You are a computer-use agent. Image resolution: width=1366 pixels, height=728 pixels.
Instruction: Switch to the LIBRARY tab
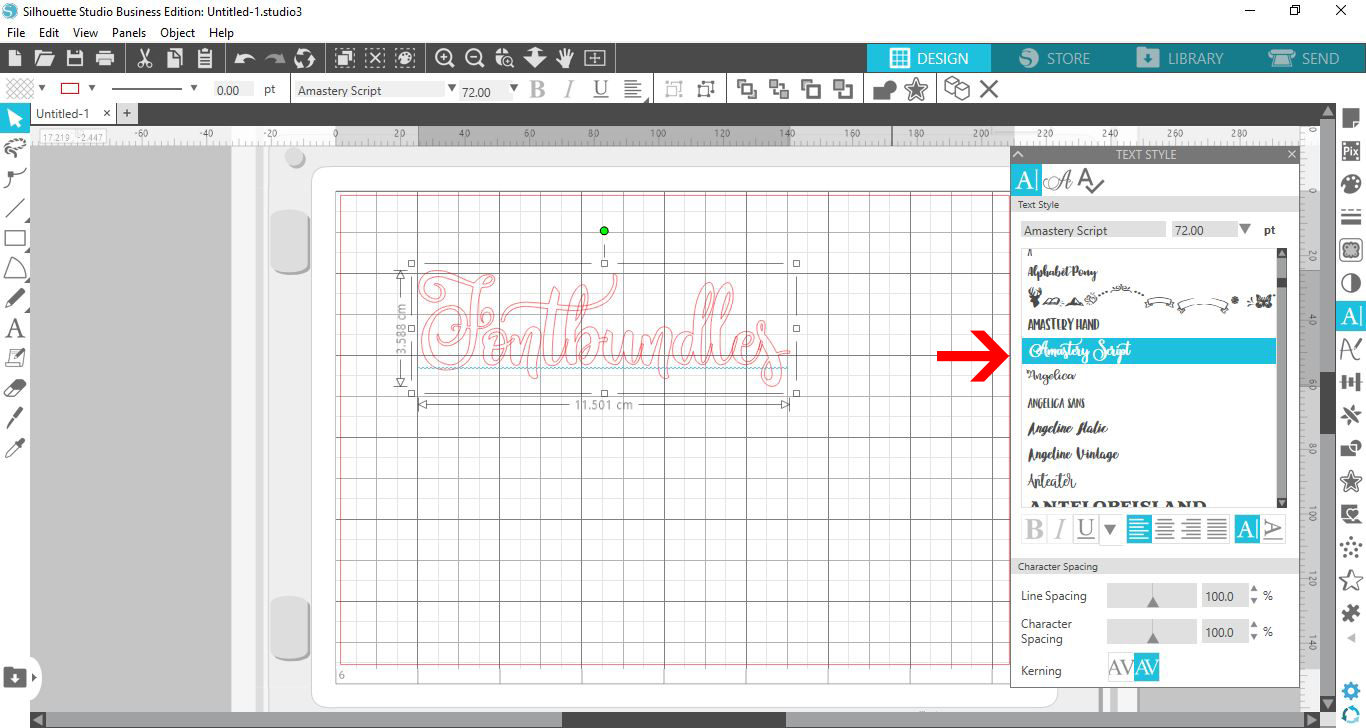coord(1179,58)
